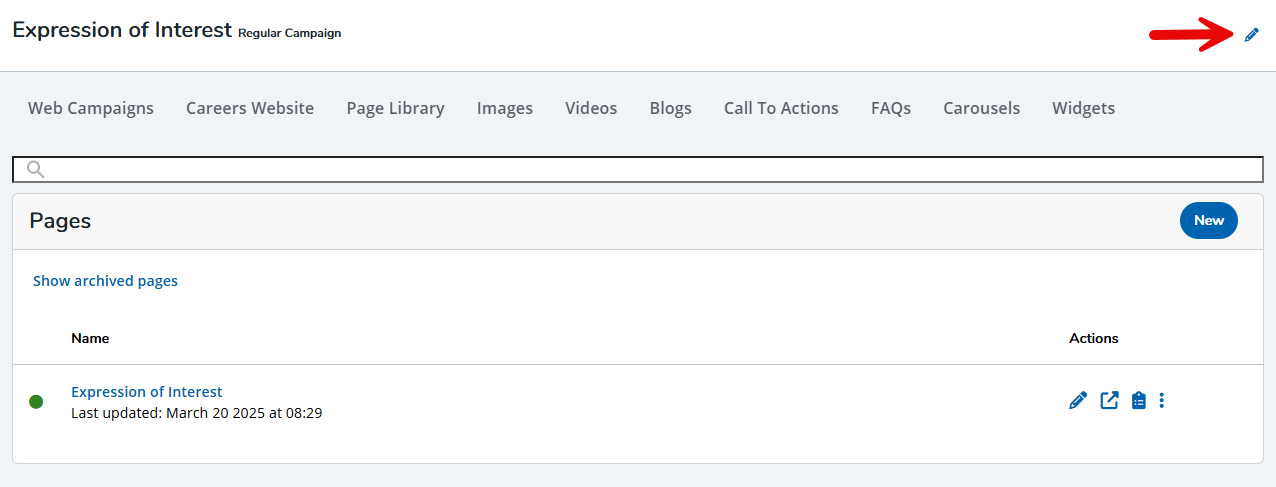Image resolution: width=1276 pixels, height=487 pixels.
Task: Go to the Page Library tab
Action: click(x=395, y=108)
